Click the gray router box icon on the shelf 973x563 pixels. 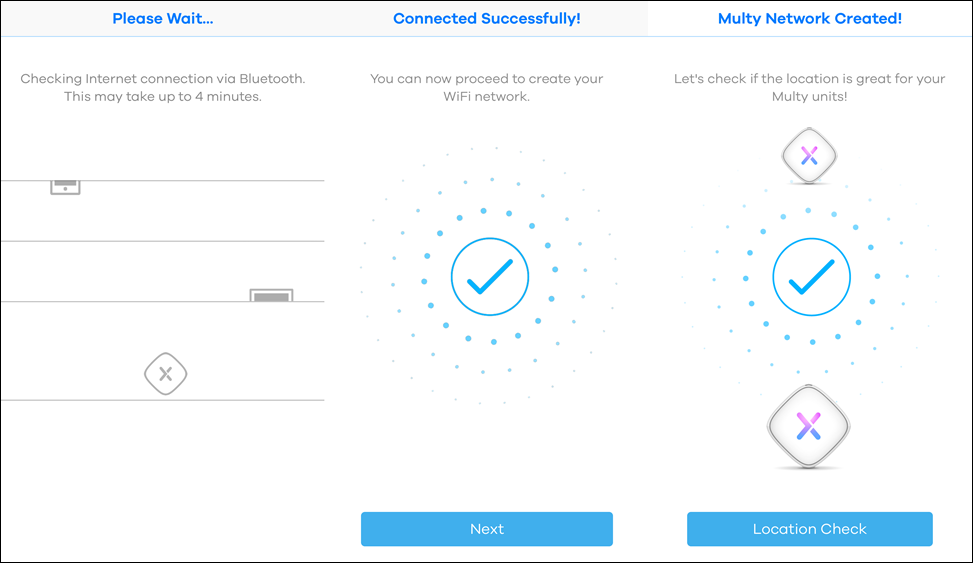pos(271,295)
